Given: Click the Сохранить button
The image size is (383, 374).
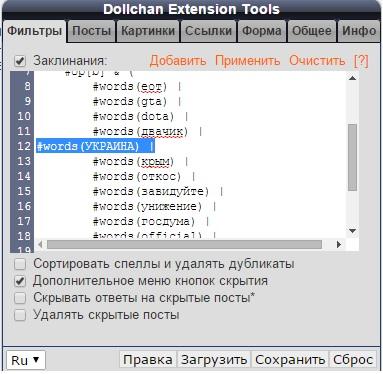Looking at the screenshot, I should point(290,360).
